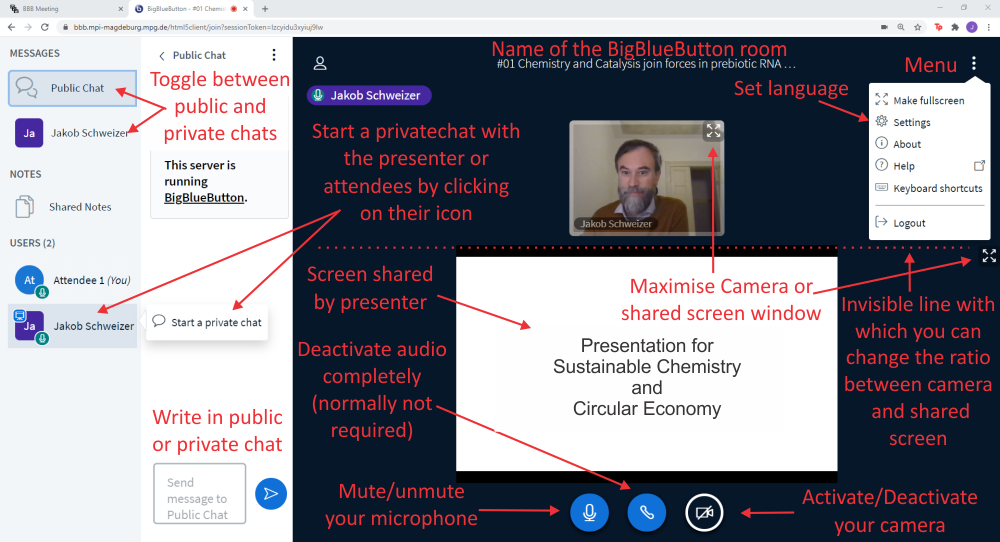Click the Attendee 1 avatar icon
The height and width of the screenshot is (542, 1000).
[29, 281]
